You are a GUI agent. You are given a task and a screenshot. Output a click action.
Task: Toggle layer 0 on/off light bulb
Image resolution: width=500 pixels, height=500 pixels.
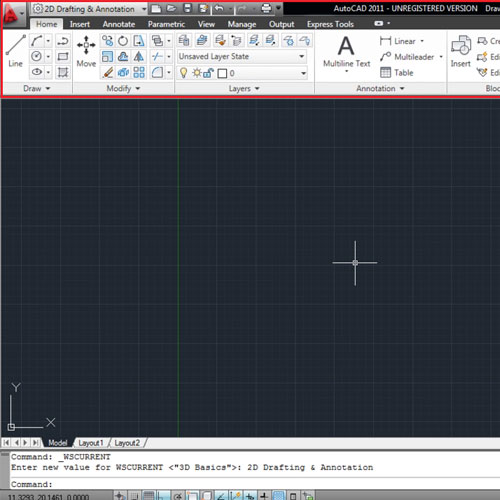(x=183, y=73)
